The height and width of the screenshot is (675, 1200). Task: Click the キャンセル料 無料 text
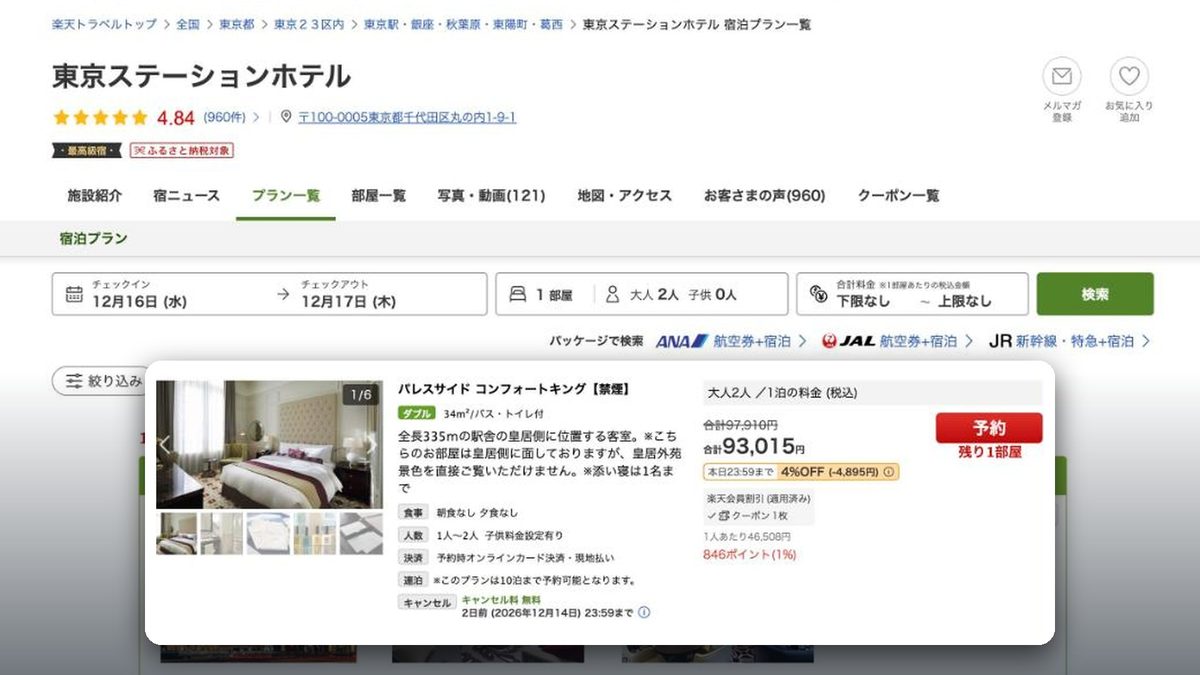tap(501, 600)
